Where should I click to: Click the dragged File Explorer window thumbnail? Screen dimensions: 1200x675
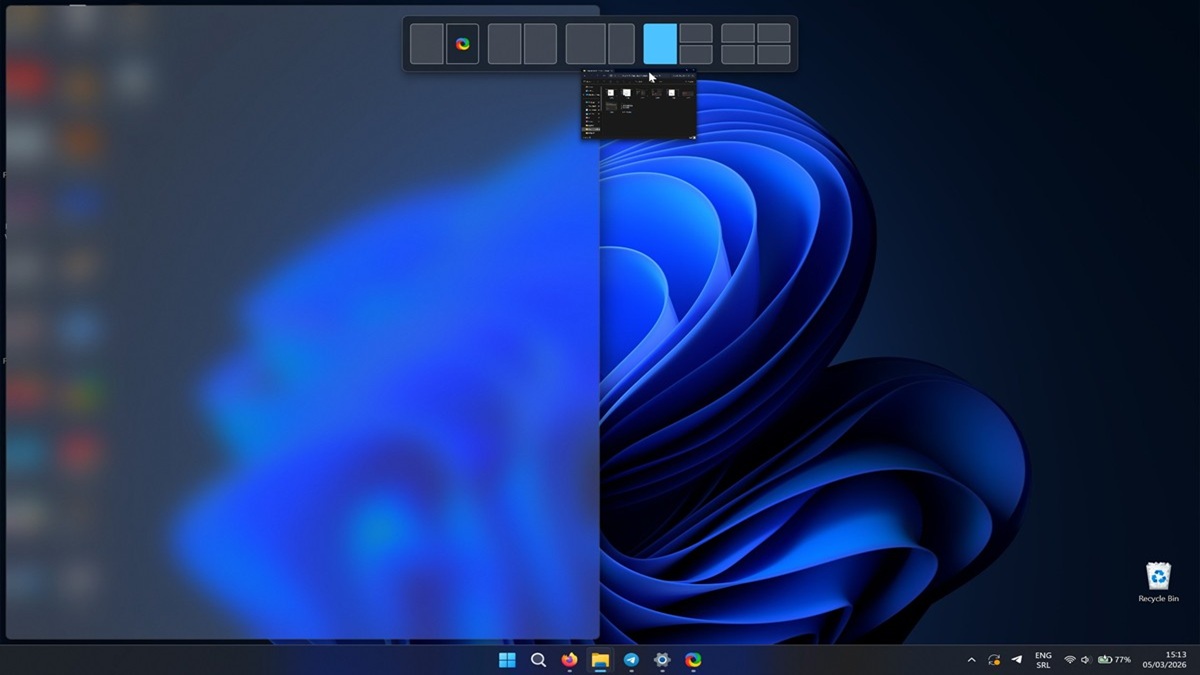638,104
